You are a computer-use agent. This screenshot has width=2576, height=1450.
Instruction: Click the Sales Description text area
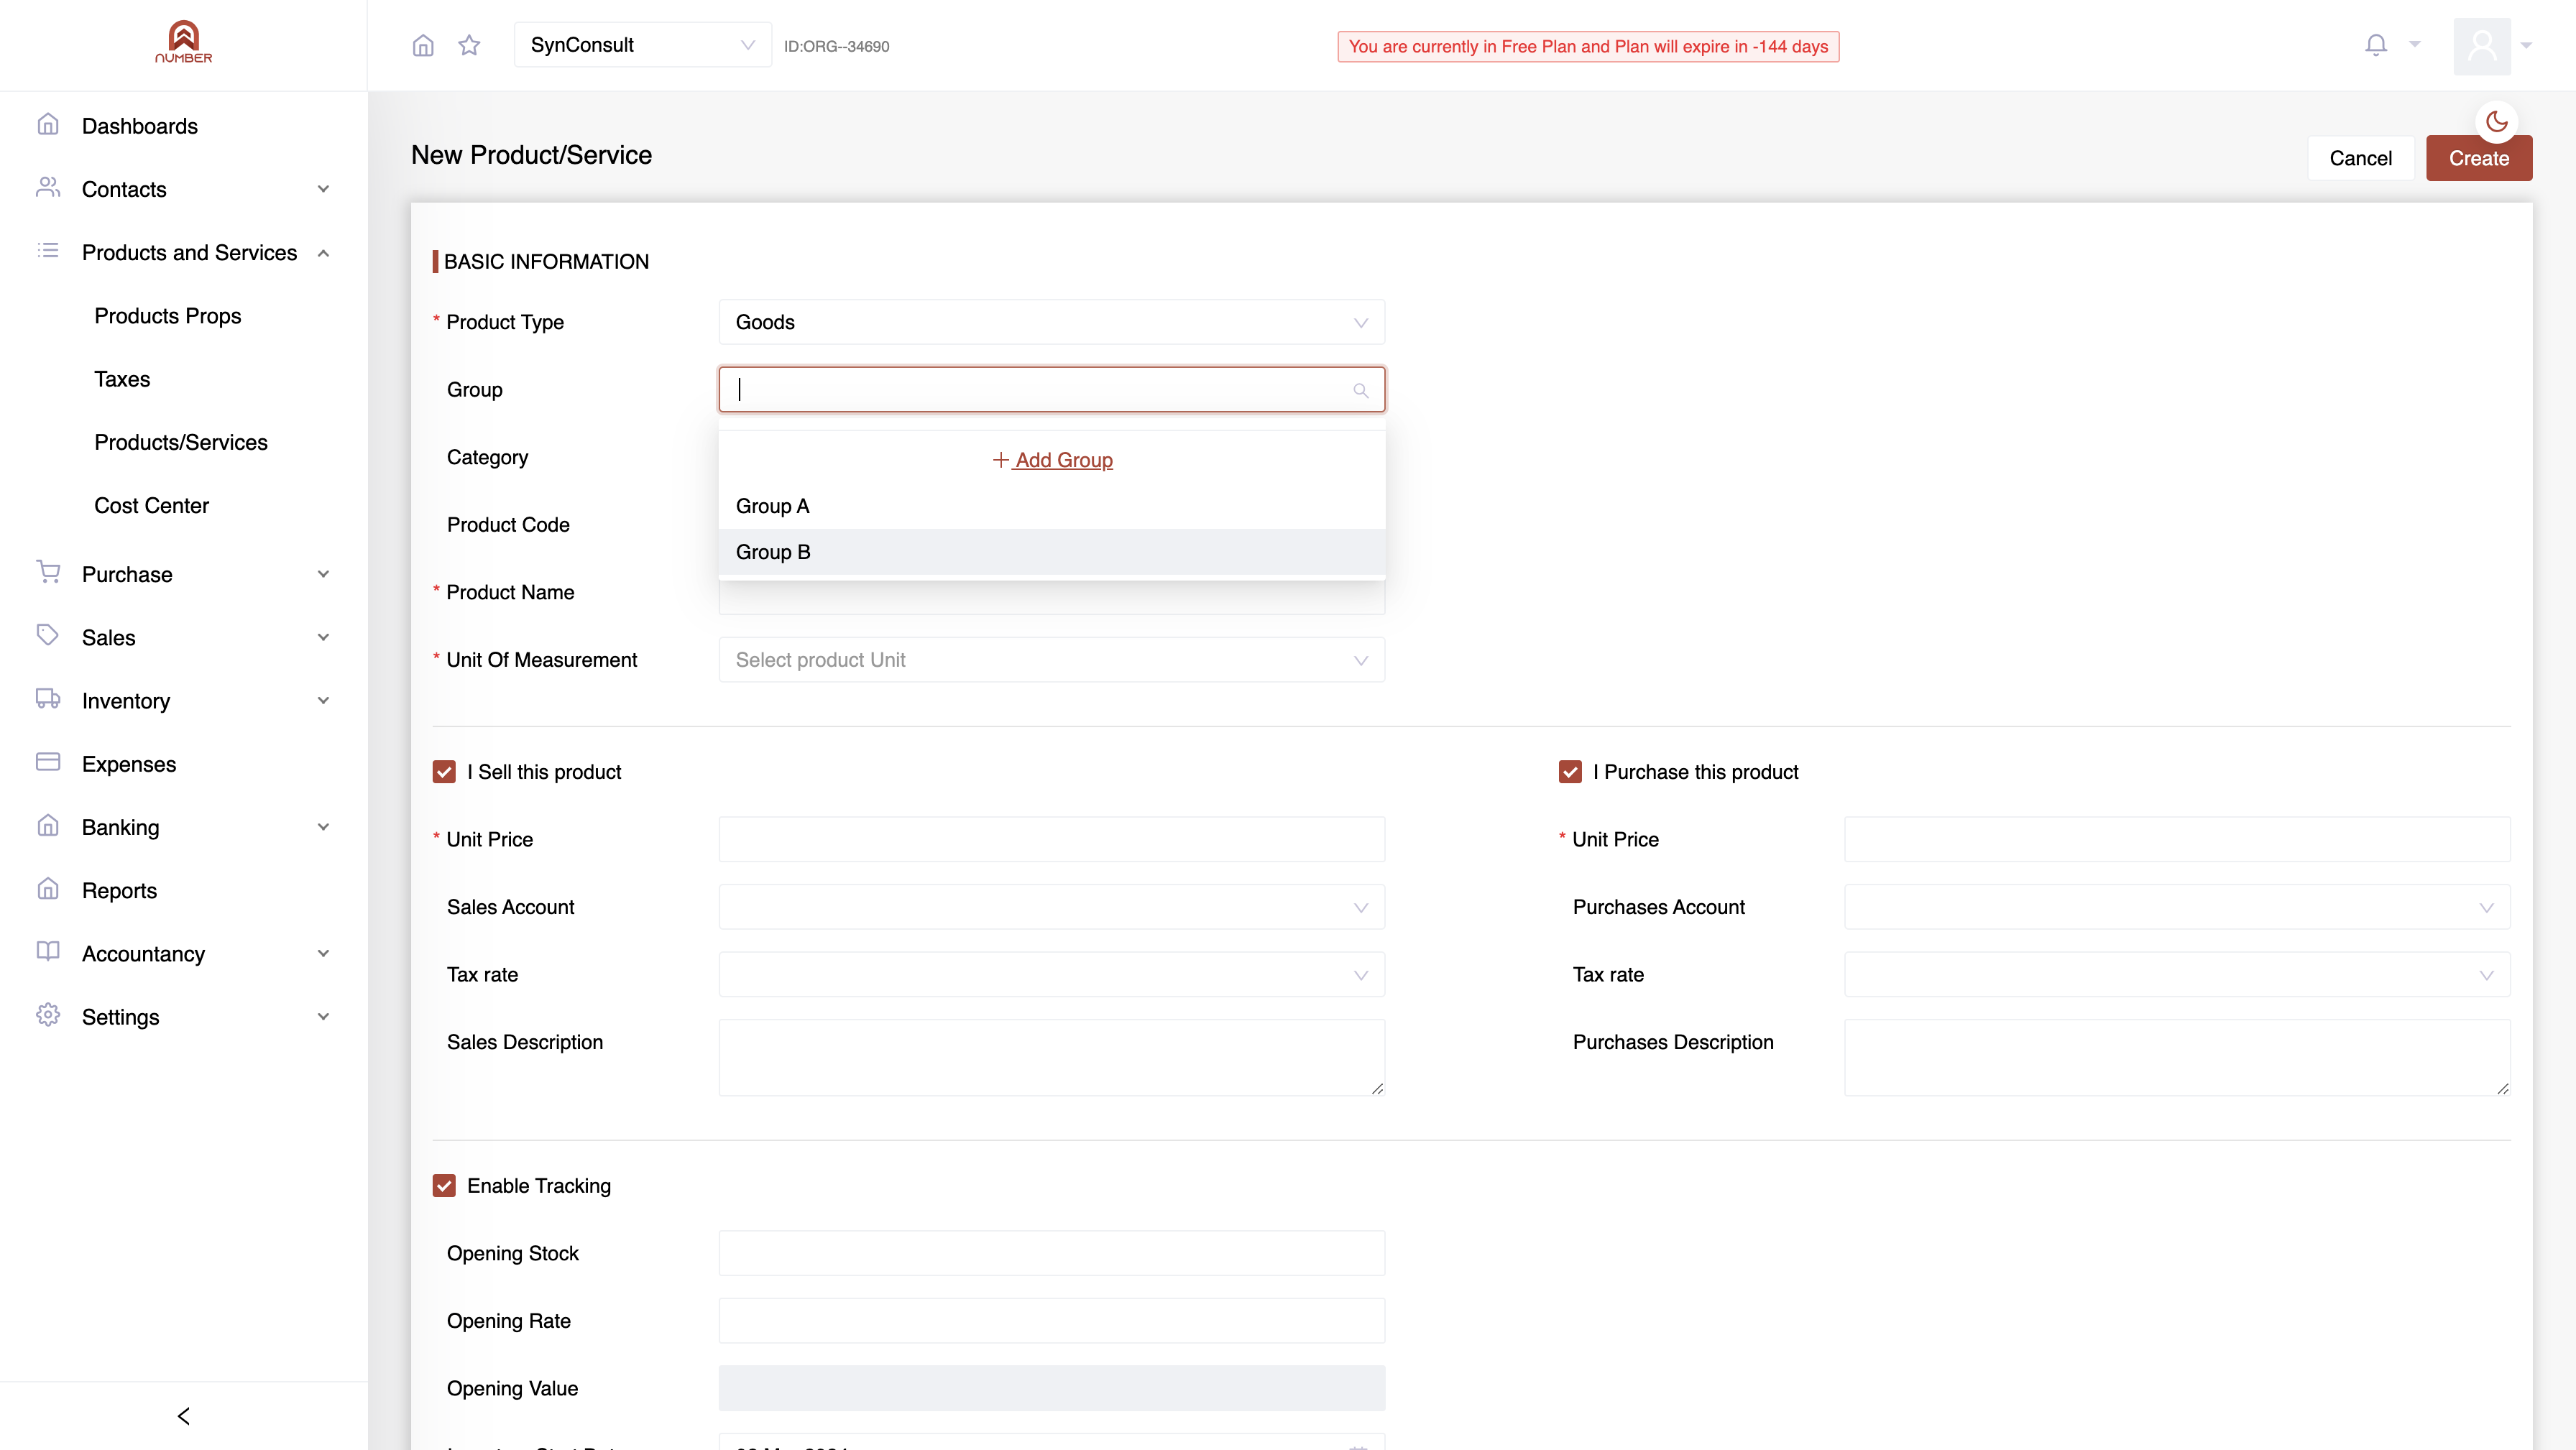pyautogui.click(x=1051, y=1057)
